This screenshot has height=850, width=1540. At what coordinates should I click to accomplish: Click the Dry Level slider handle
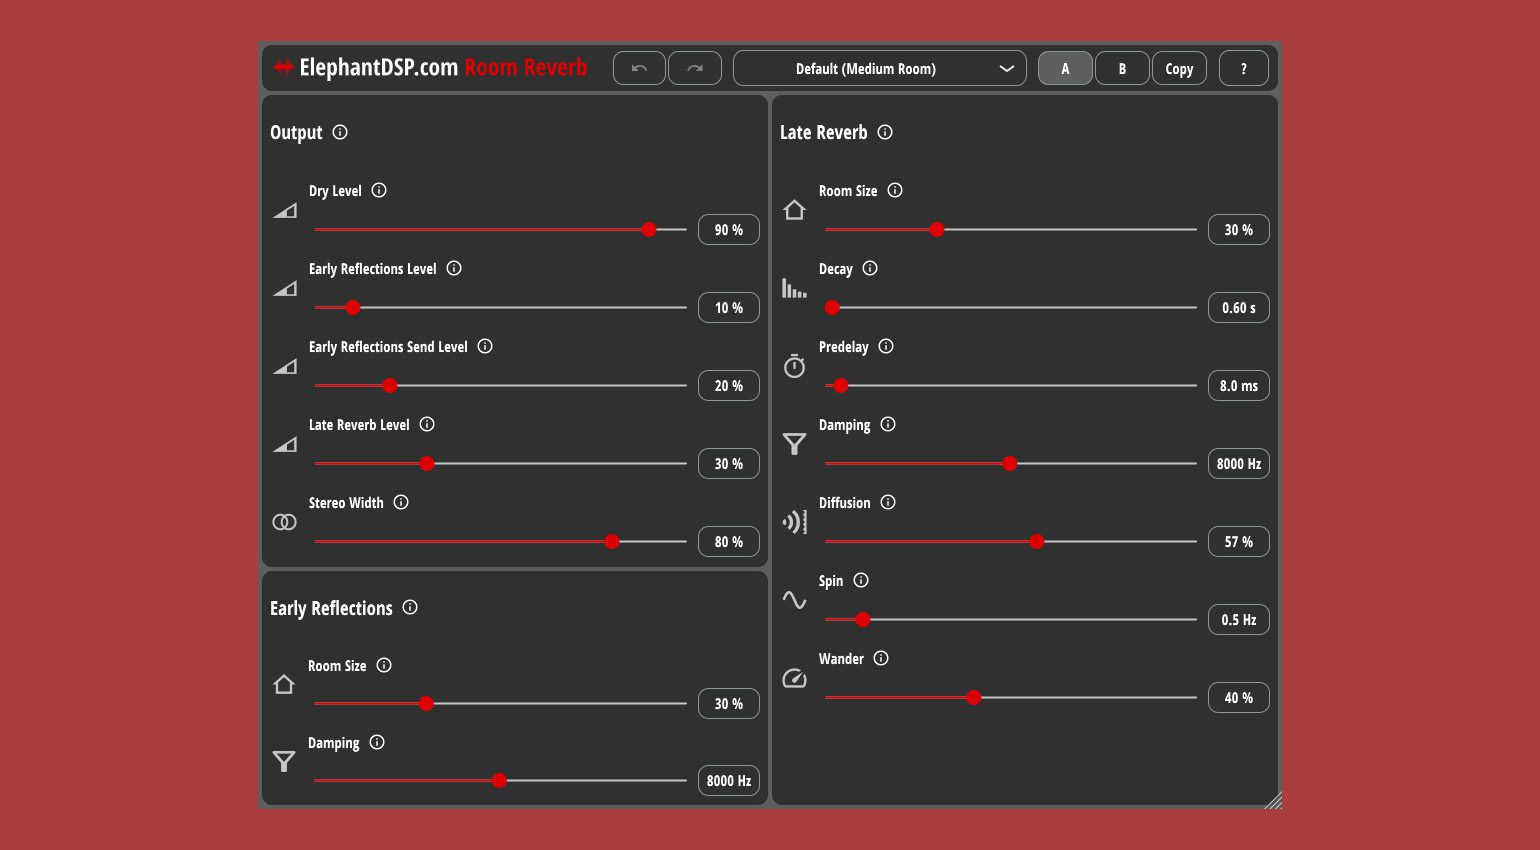click(x=649, y=230)
